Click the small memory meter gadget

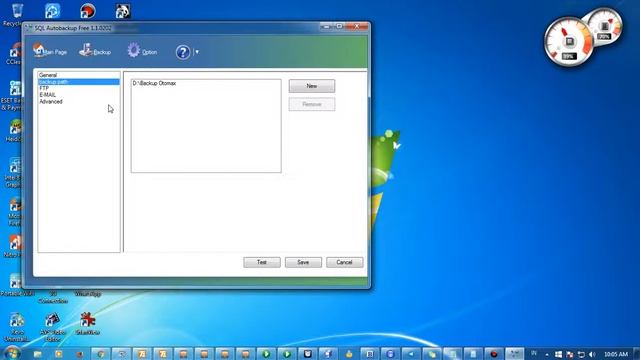(604, 28)
